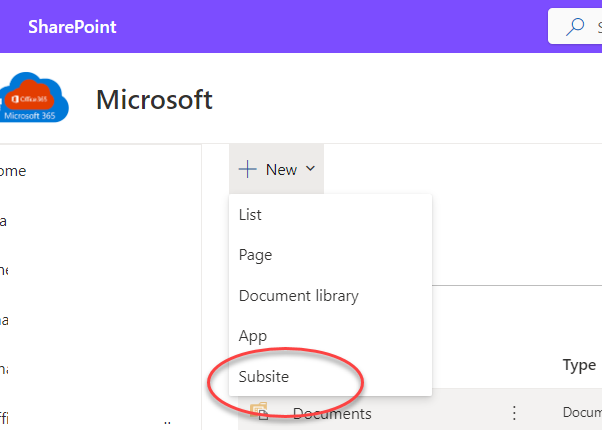Screen dimensions: 602x430
Task: Go to Home in left navigation
Action: (13, 171)
